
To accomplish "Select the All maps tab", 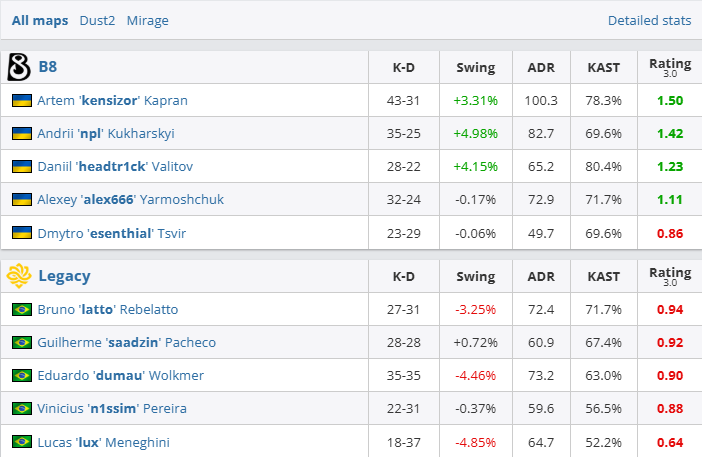I will (40, 20).
